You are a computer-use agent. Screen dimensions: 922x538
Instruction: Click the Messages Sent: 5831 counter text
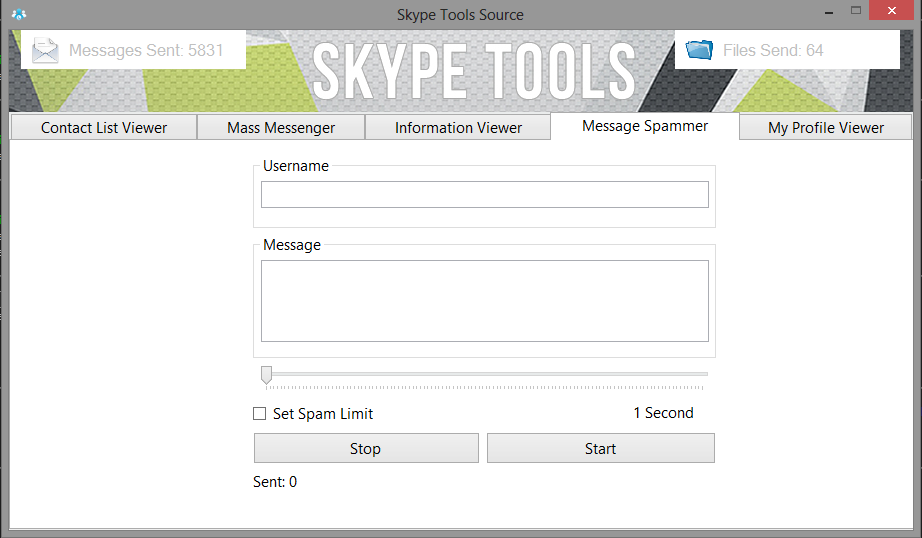(146, 51)
